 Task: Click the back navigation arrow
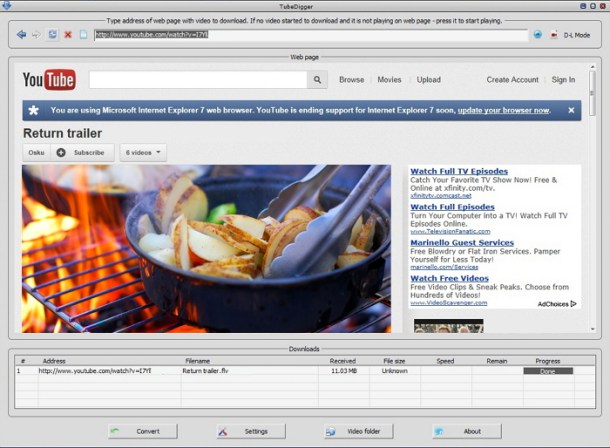click(x=22, y=34)
